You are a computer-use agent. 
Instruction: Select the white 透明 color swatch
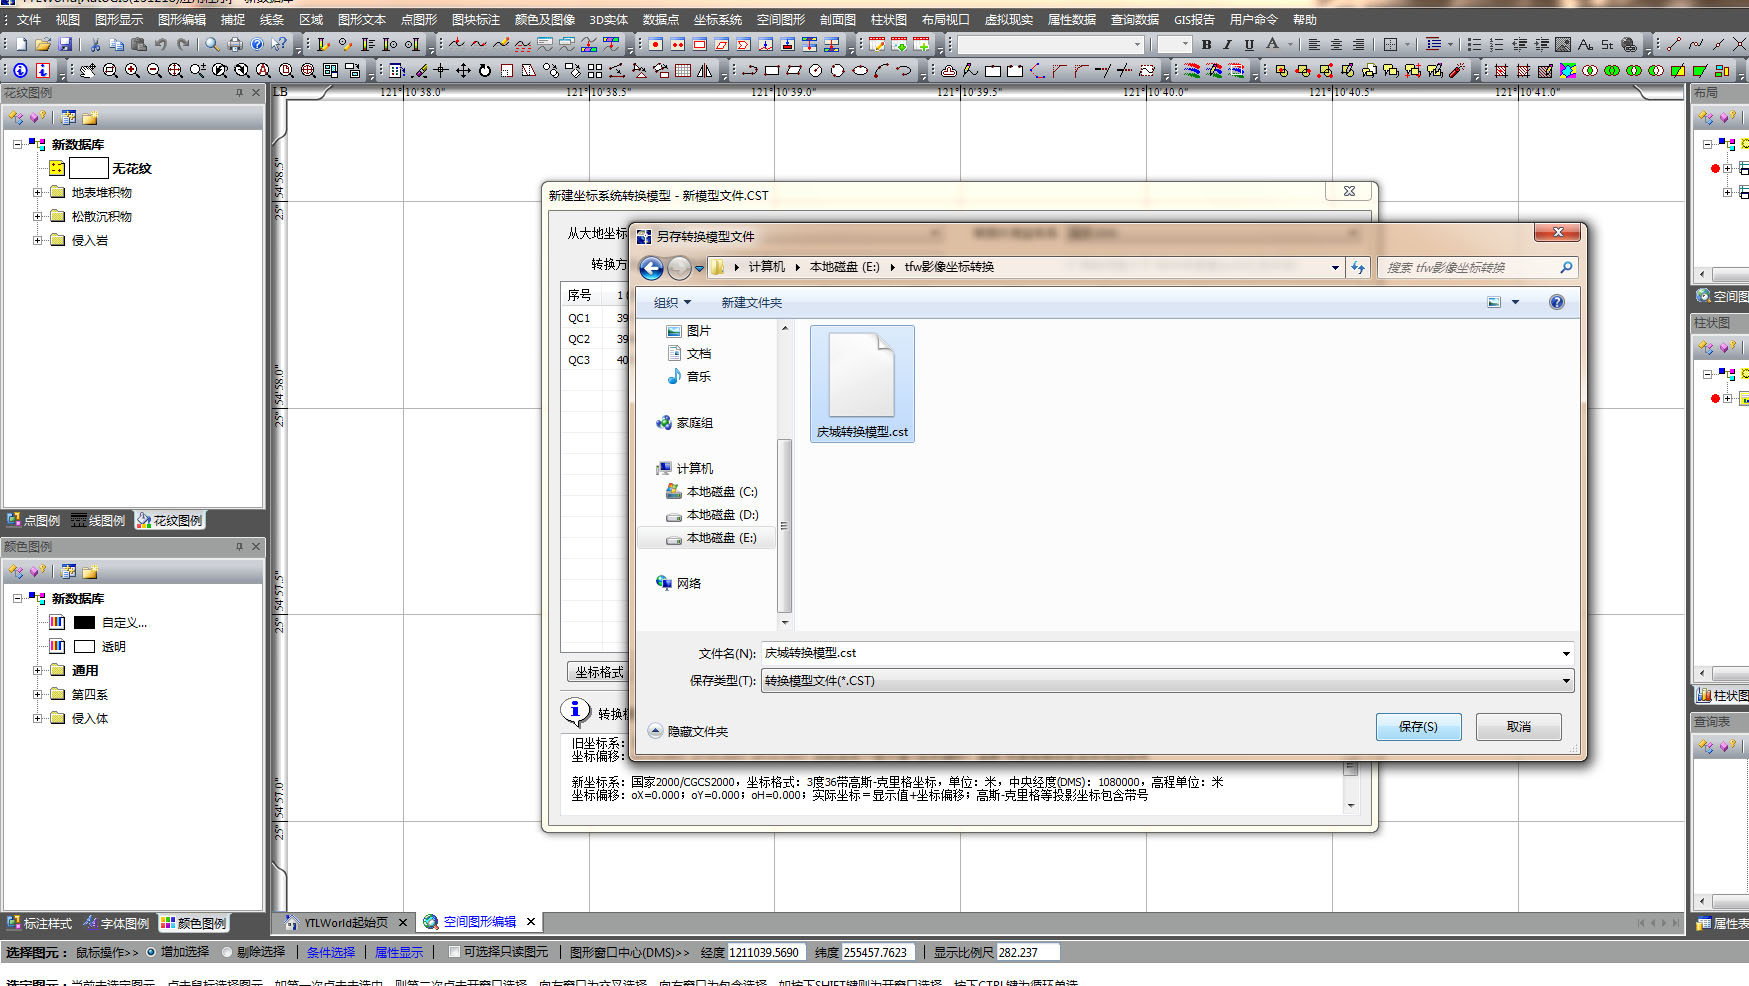pos(84,646)
